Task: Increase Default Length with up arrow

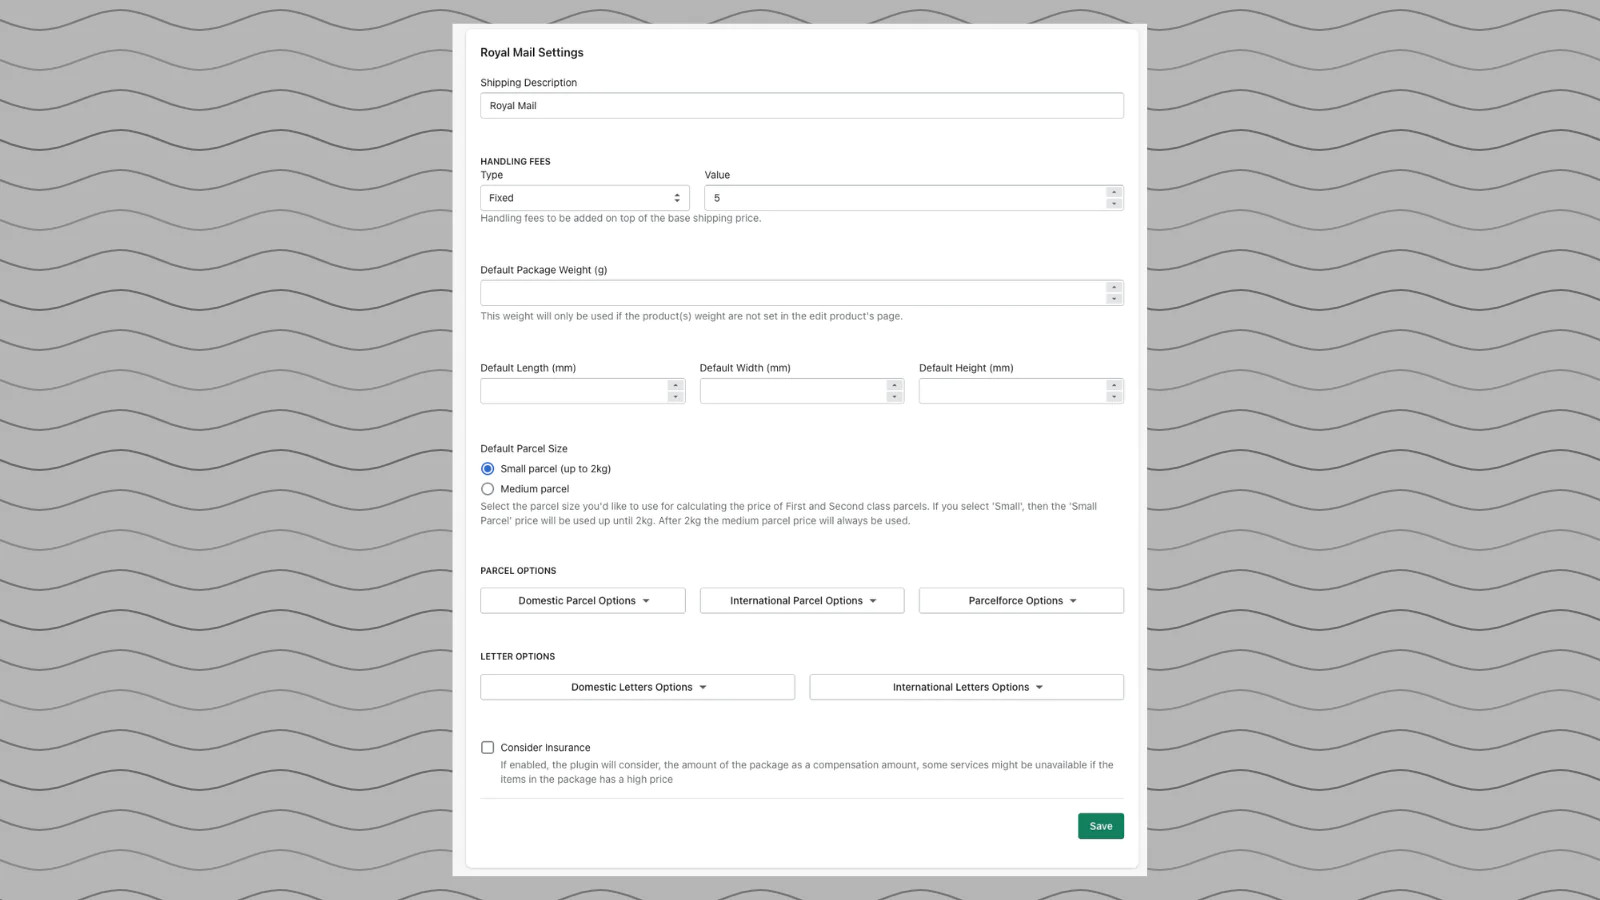Action: [676, 385]
